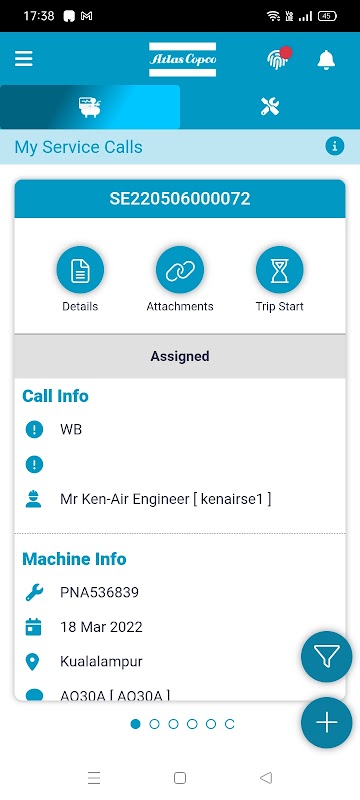
Task: Tap Android back navigation button
Action: 266,778
